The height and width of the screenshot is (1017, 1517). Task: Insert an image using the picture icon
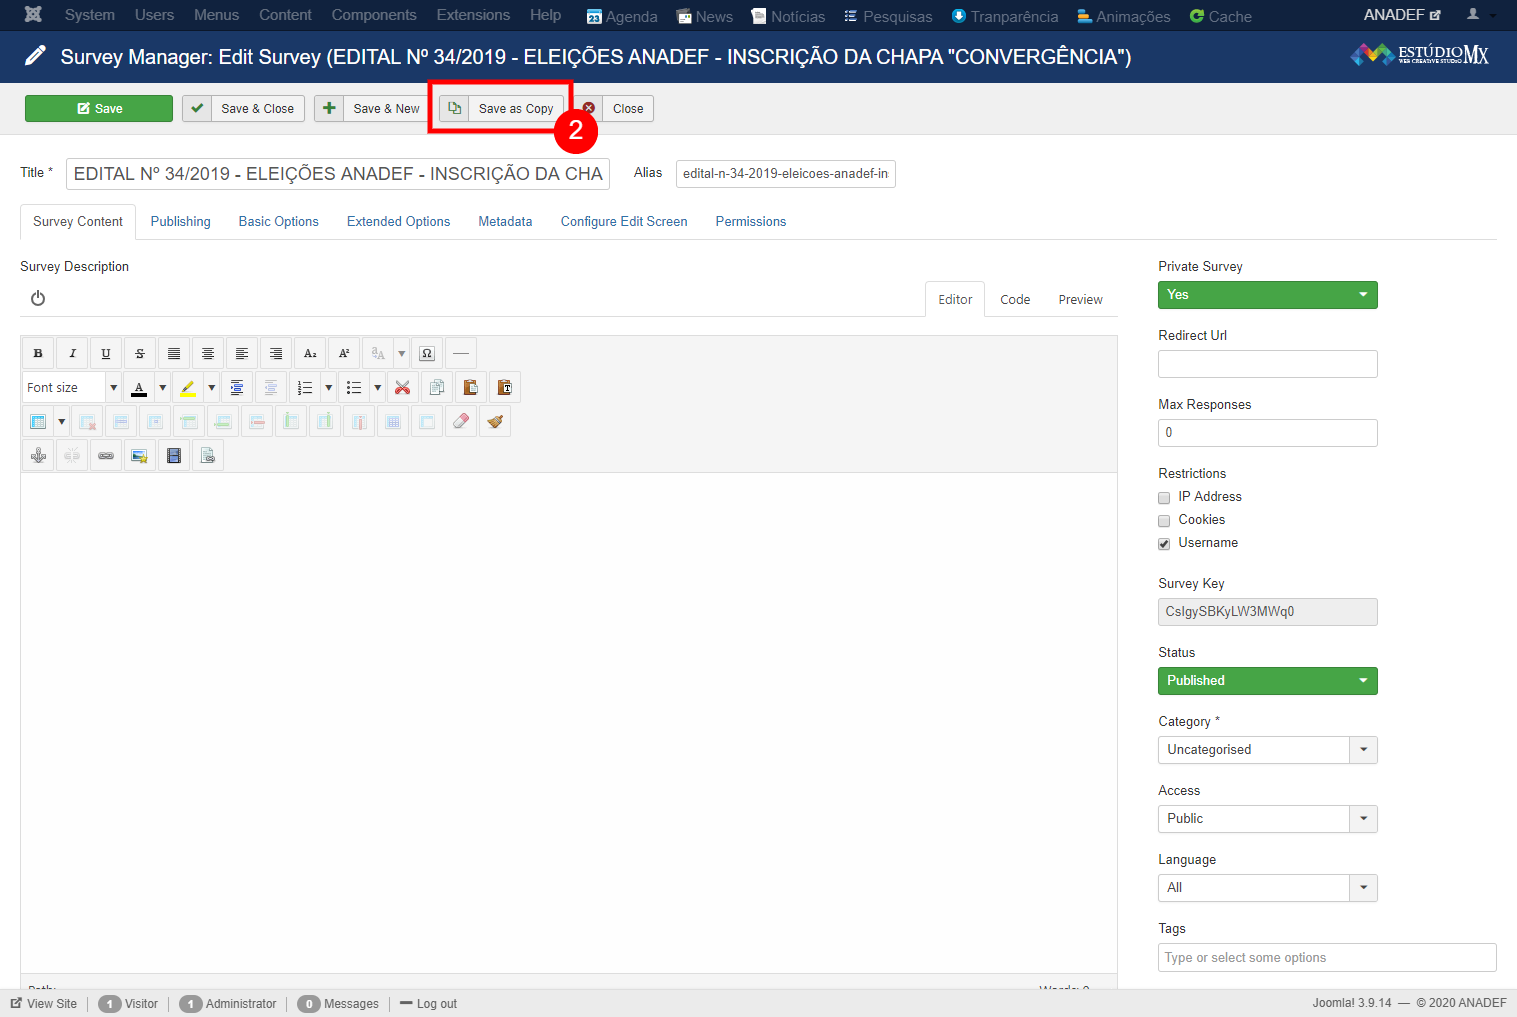(140, 456)
